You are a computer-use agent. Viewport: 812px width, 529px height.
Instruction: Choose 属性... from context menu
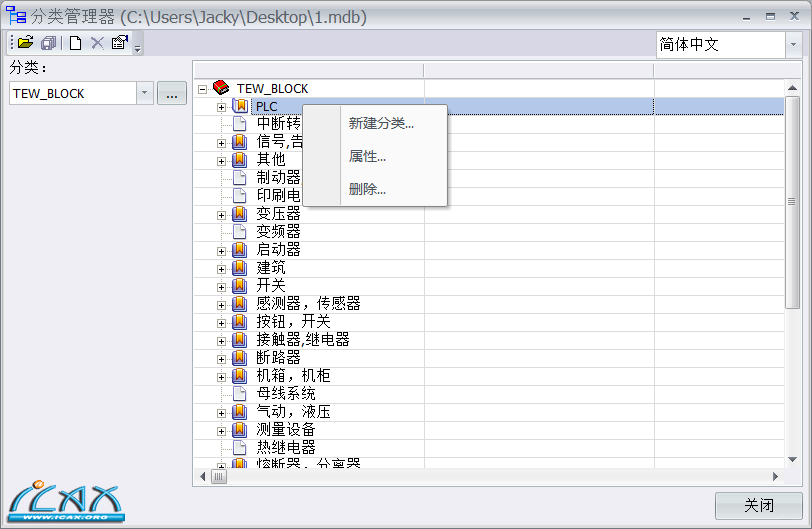[367, 156]
